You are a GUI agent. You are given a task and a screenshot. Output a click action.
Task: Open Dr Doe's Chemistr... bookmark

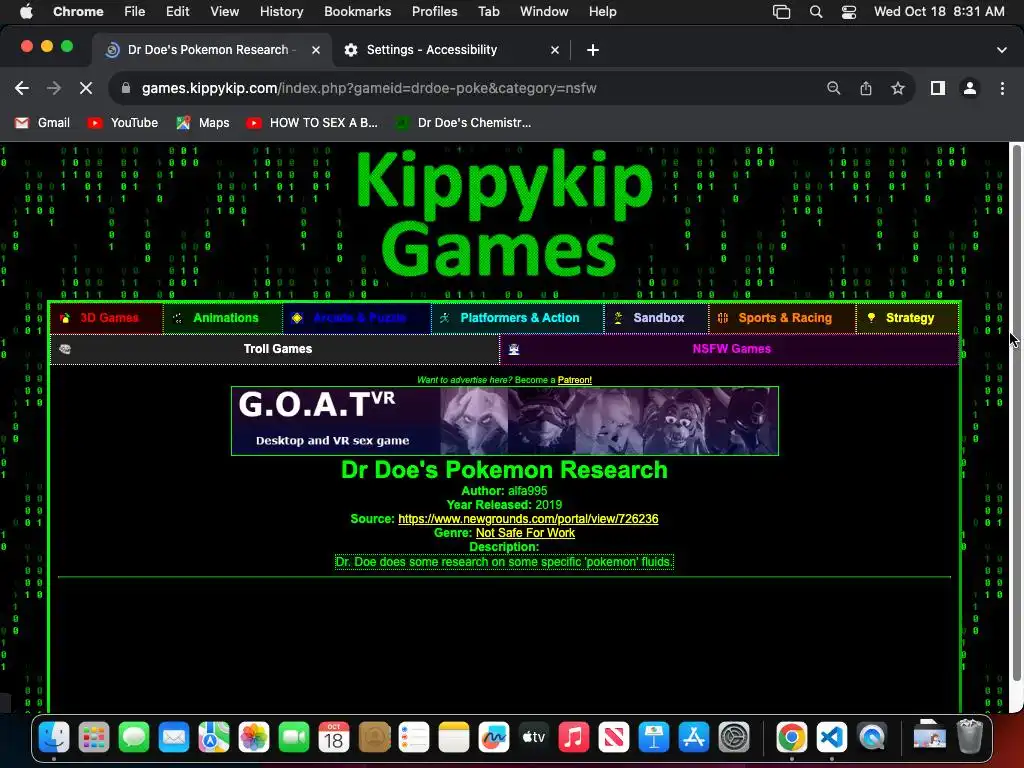pos(464,123)
